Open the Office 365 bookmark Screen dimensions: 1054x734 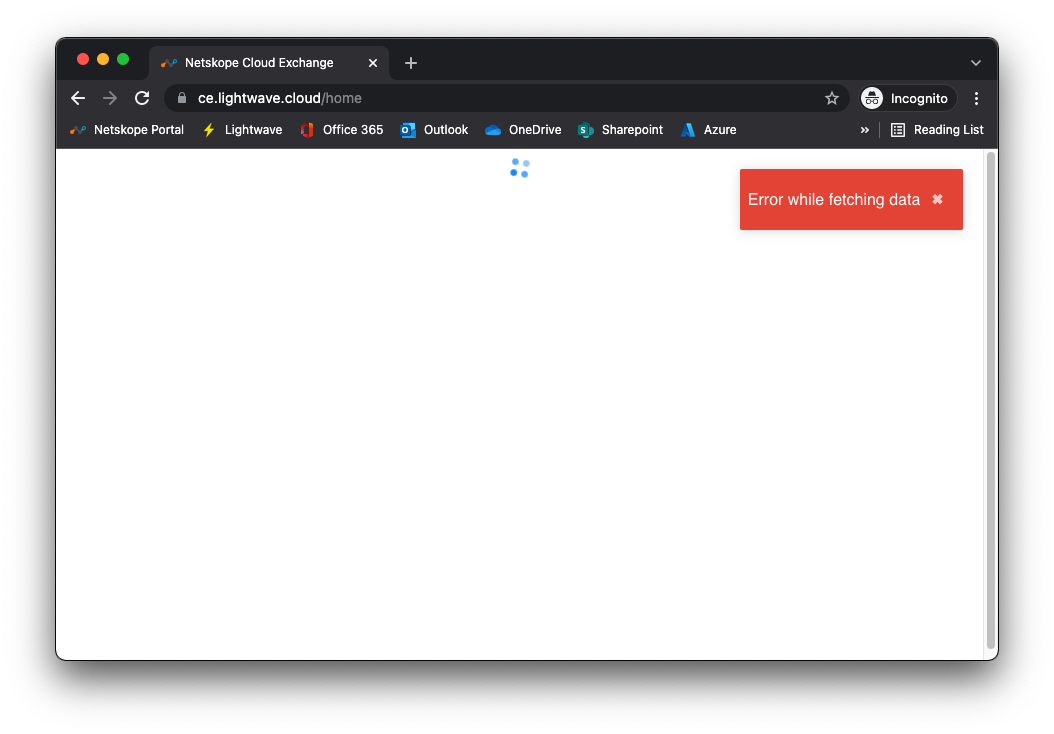(x=342, y=130)
